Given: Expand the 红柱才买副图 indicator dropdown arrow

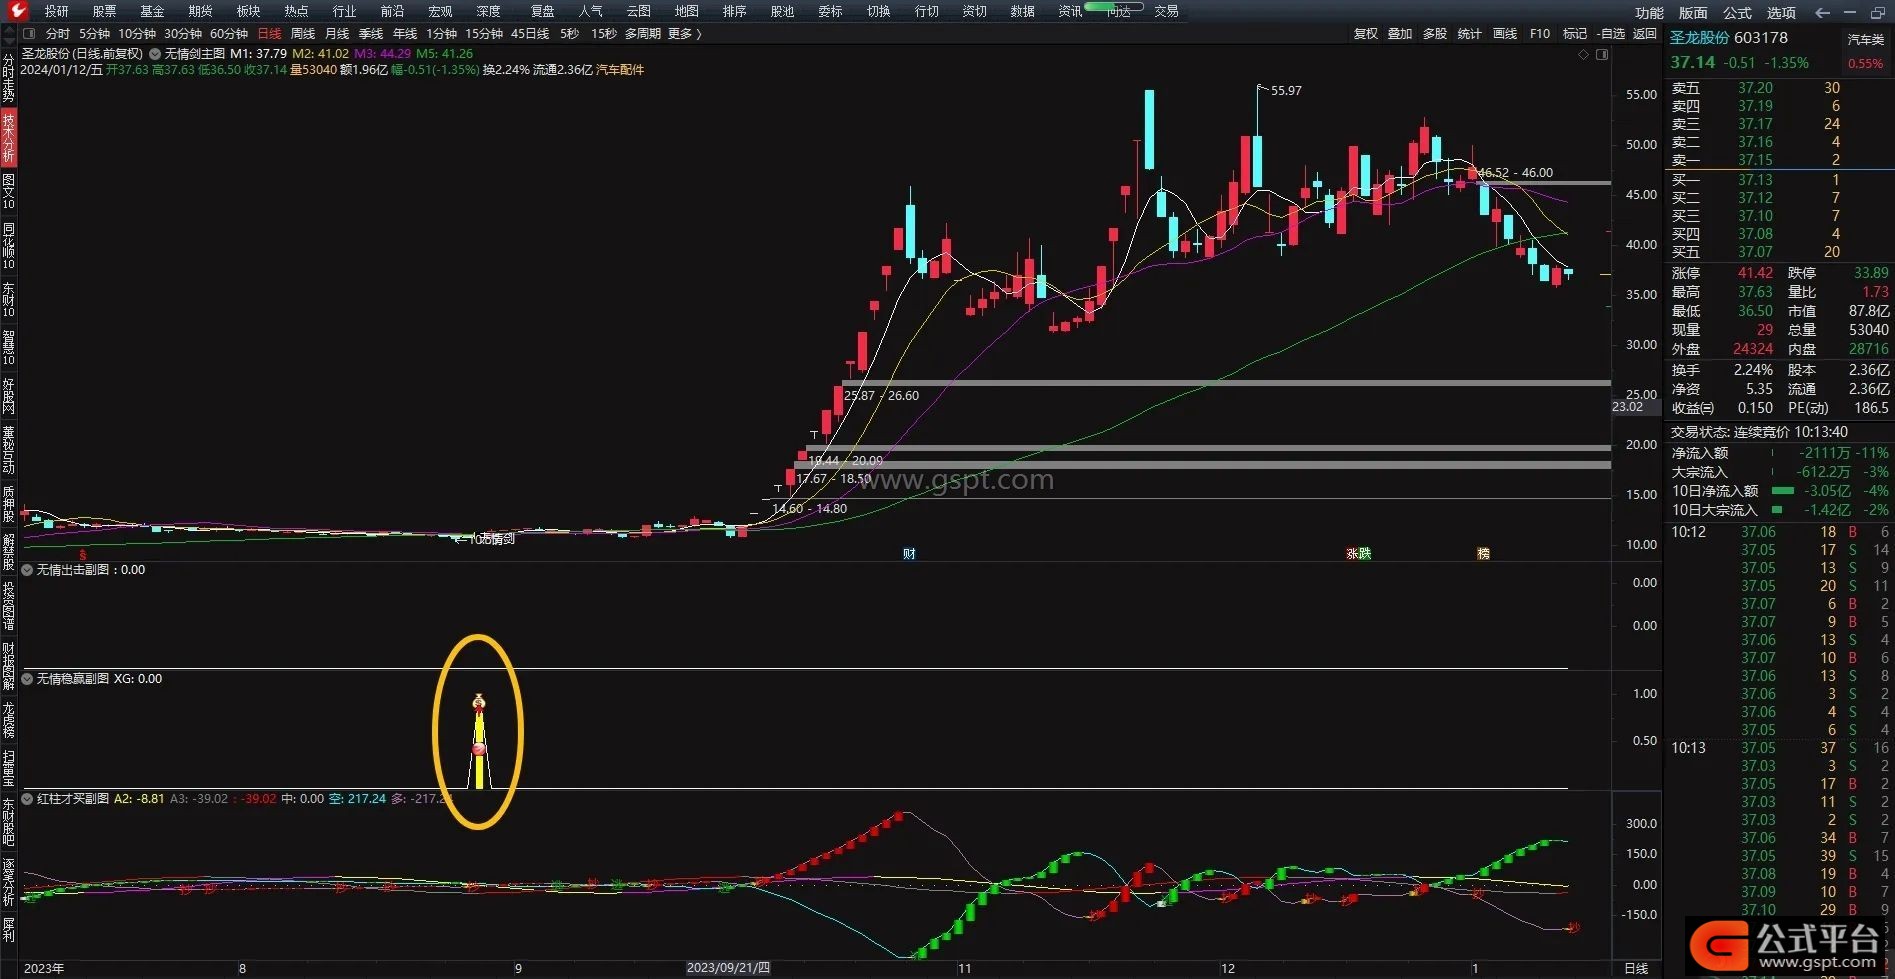Looking at the screenshot, I should coord(27,799).
